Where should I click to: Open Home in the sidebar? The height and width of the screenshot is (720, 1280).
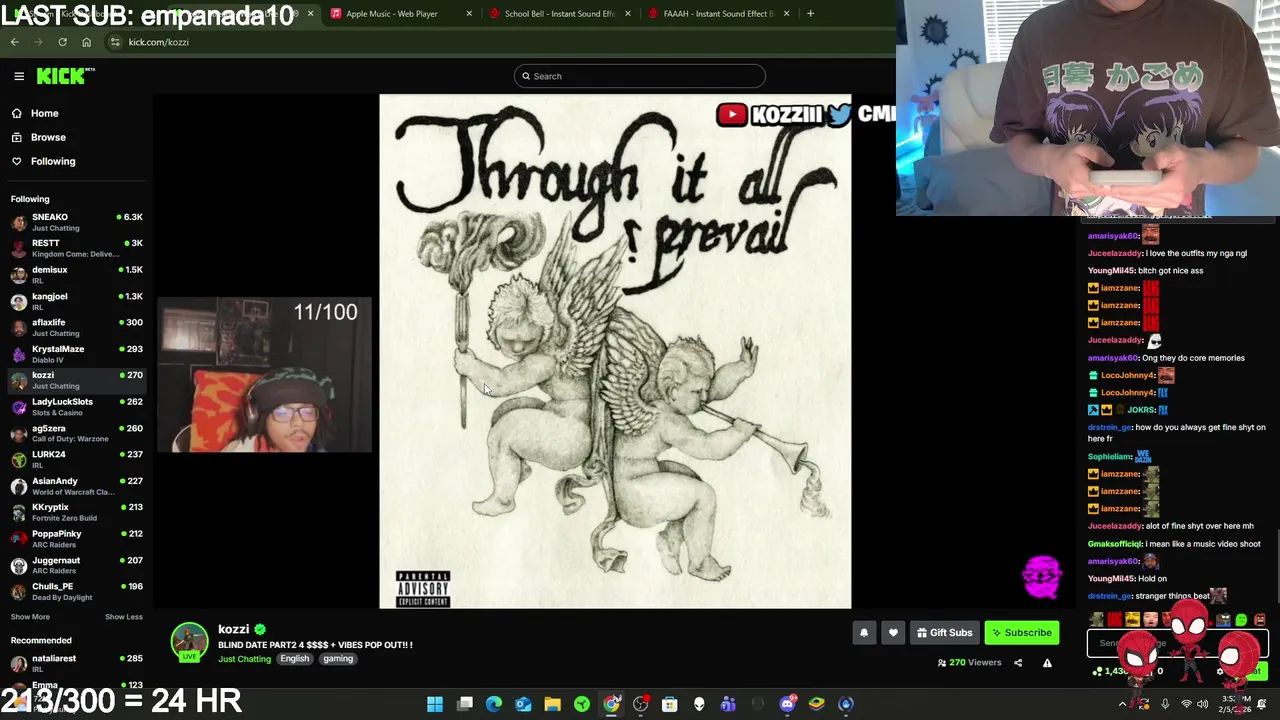44,113
